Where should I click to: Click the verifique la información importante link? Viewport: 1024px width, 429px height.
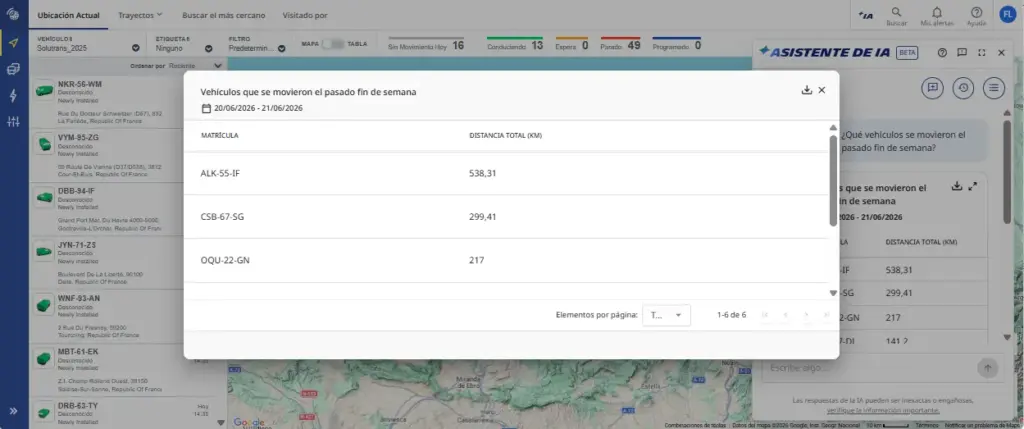(883, 410)
